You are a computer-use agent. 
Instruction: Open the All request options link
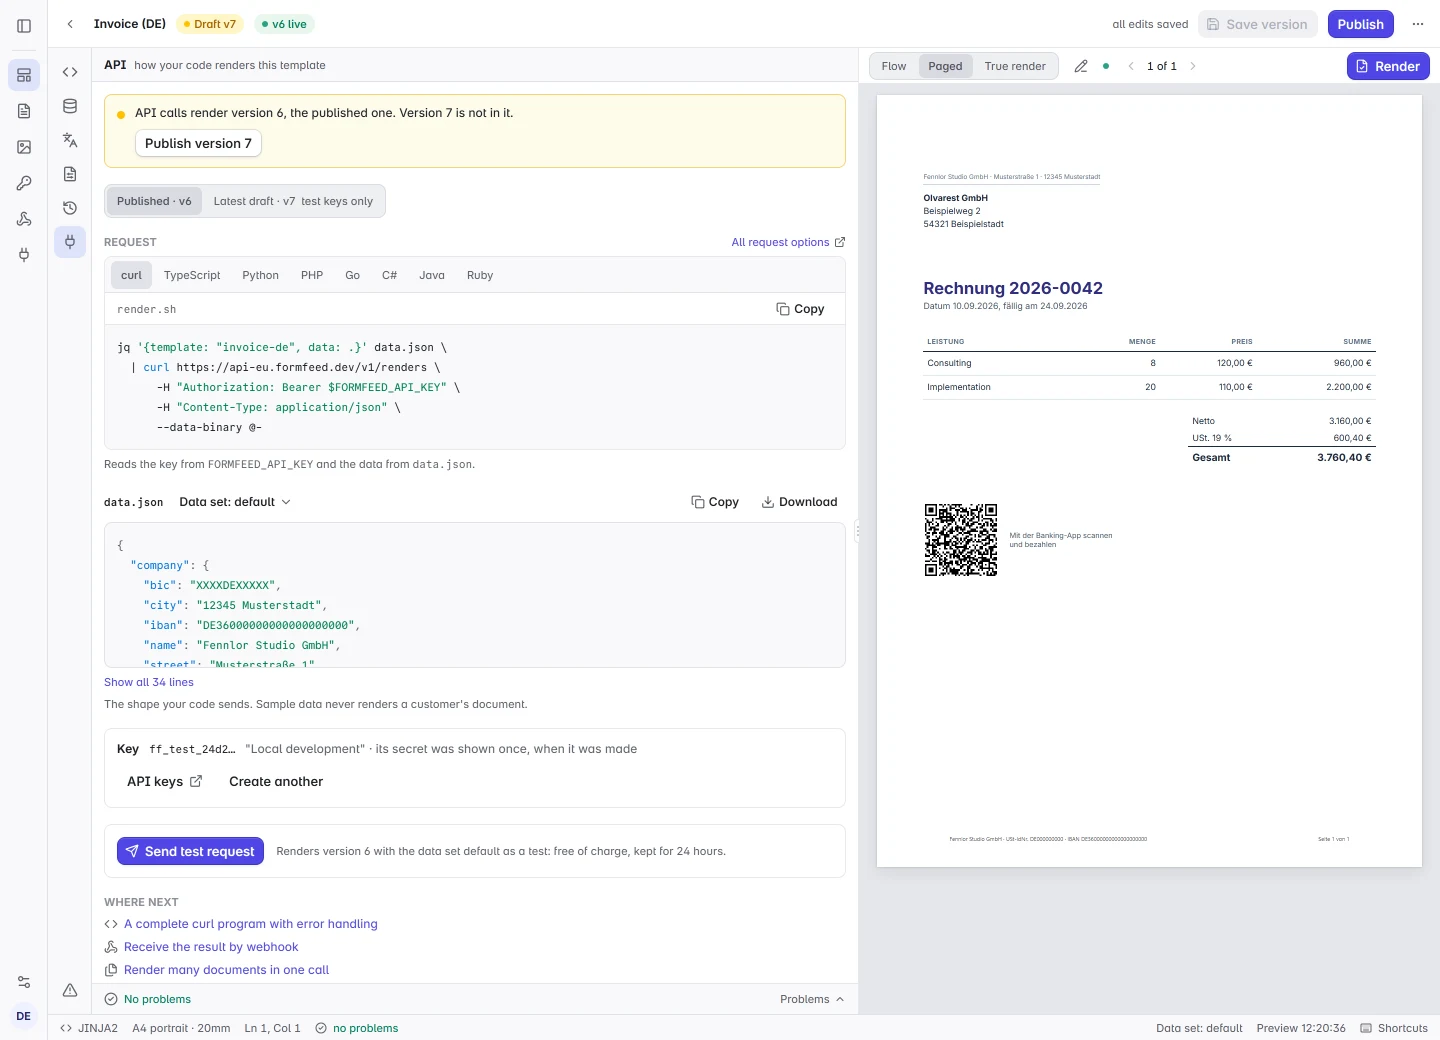point(788,242)
